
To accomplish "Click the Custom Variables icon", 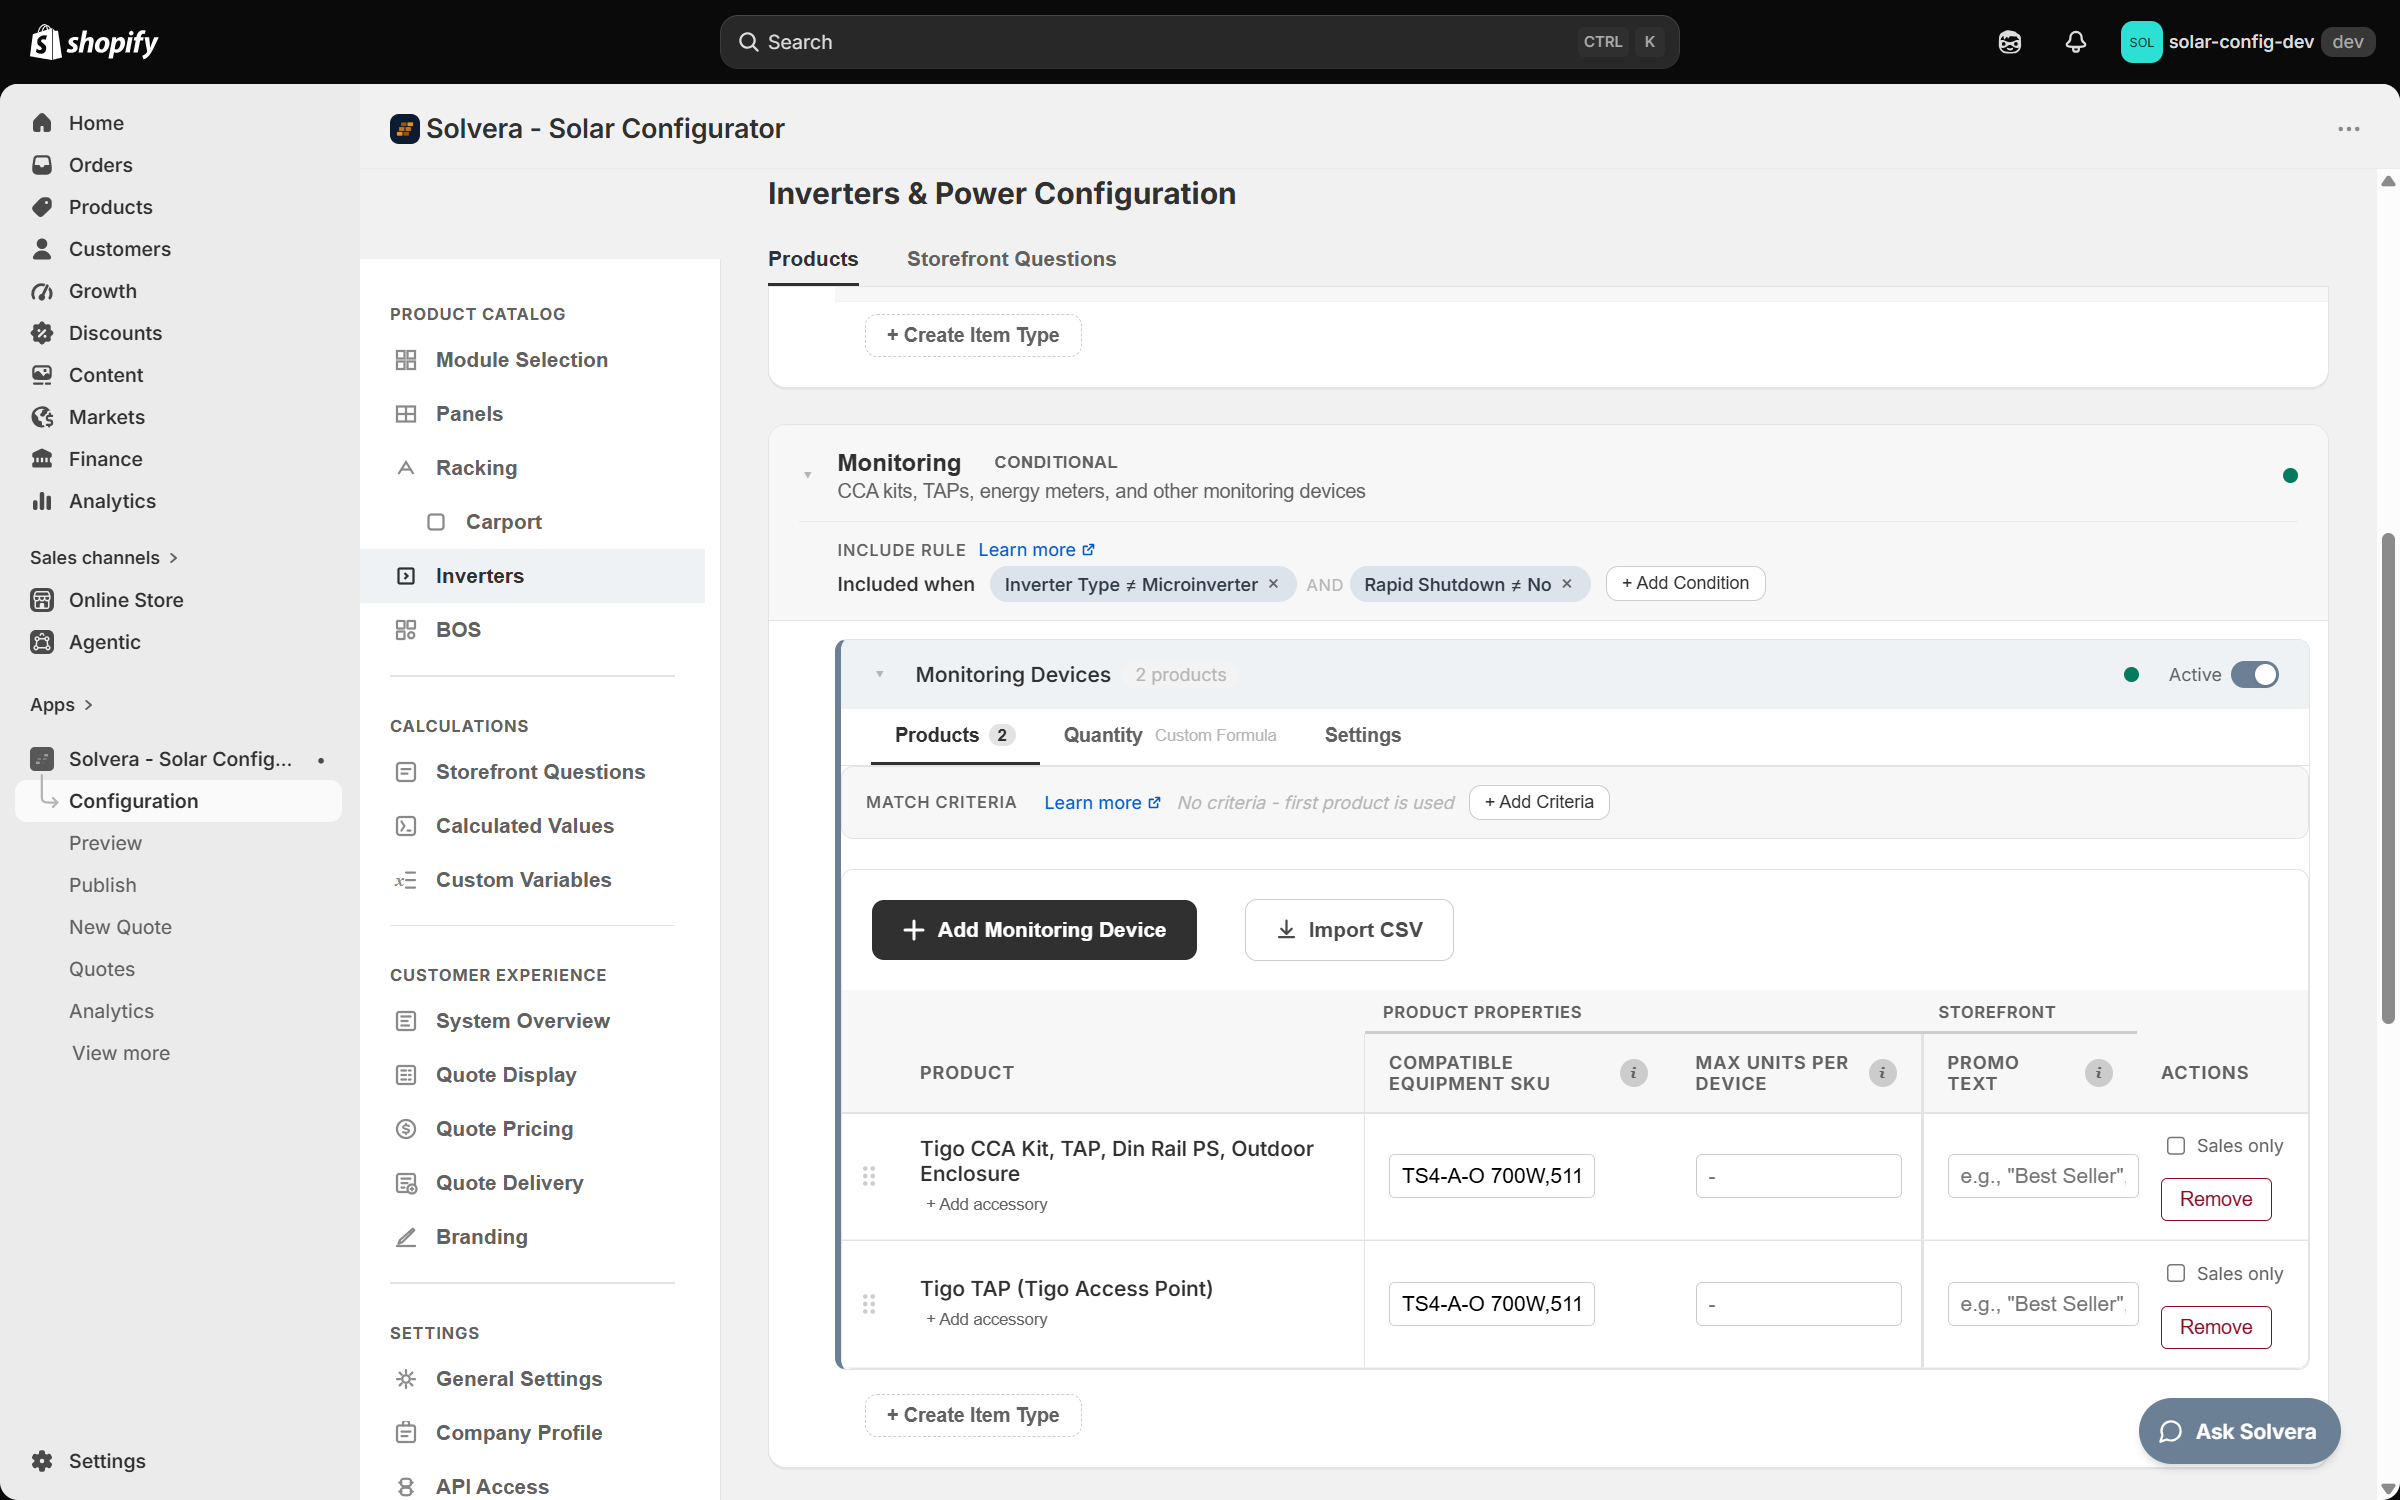I will [x=406, y=880].
